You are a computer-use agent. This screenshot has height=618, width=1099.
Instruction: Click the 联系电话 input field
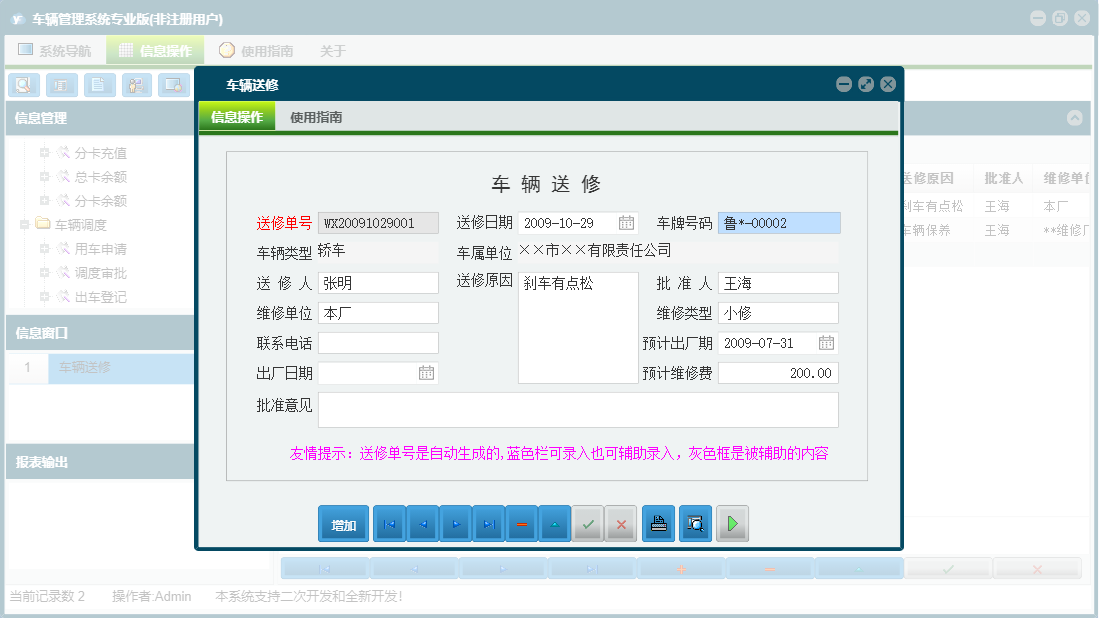[378, 342]
